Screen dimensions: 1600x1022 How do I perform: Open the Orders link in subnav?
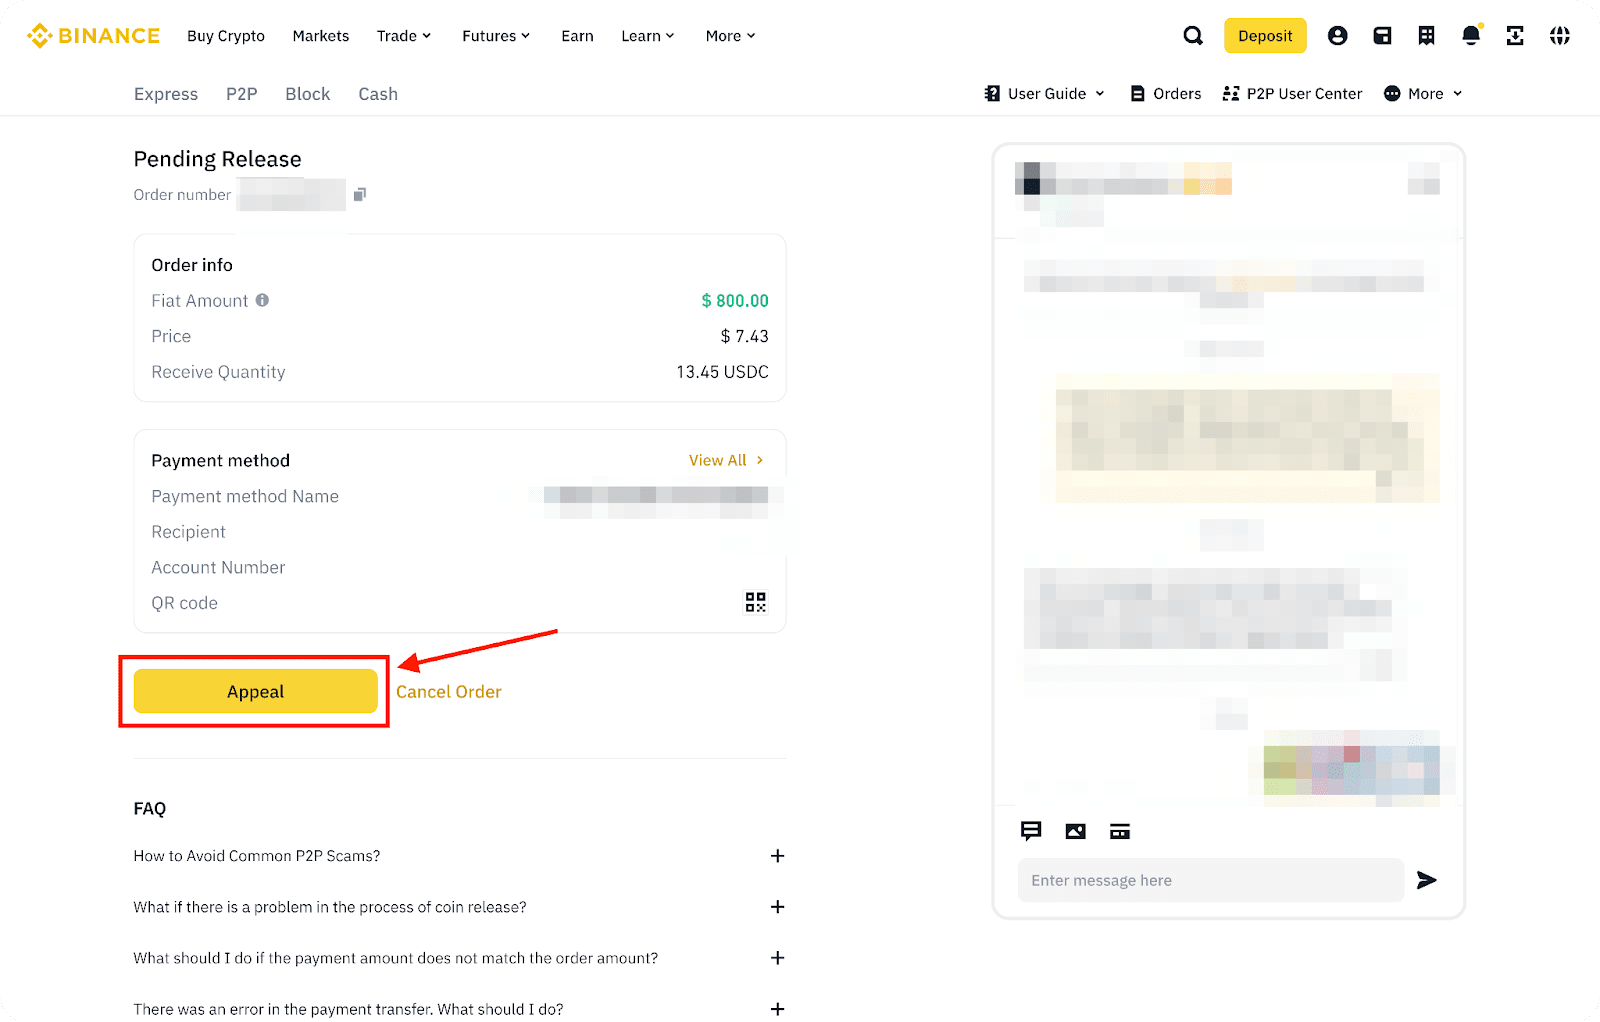1166,93
